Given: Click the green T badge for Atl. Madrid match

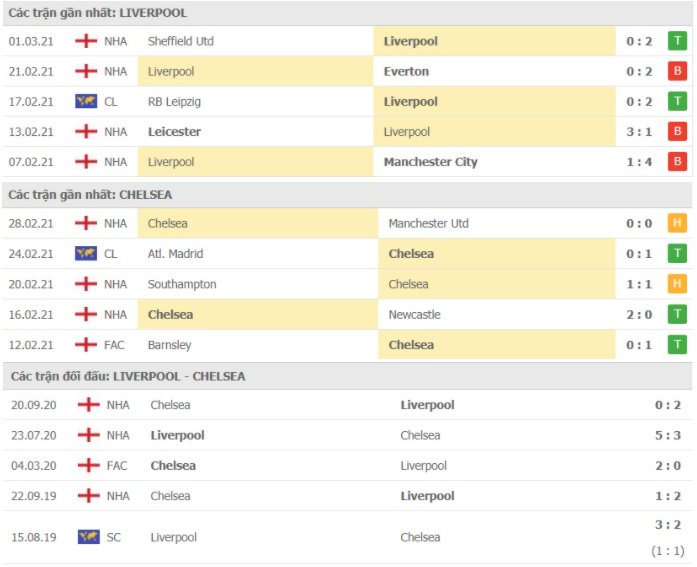Looking at the screenshot, I should (x=677, y=254).
